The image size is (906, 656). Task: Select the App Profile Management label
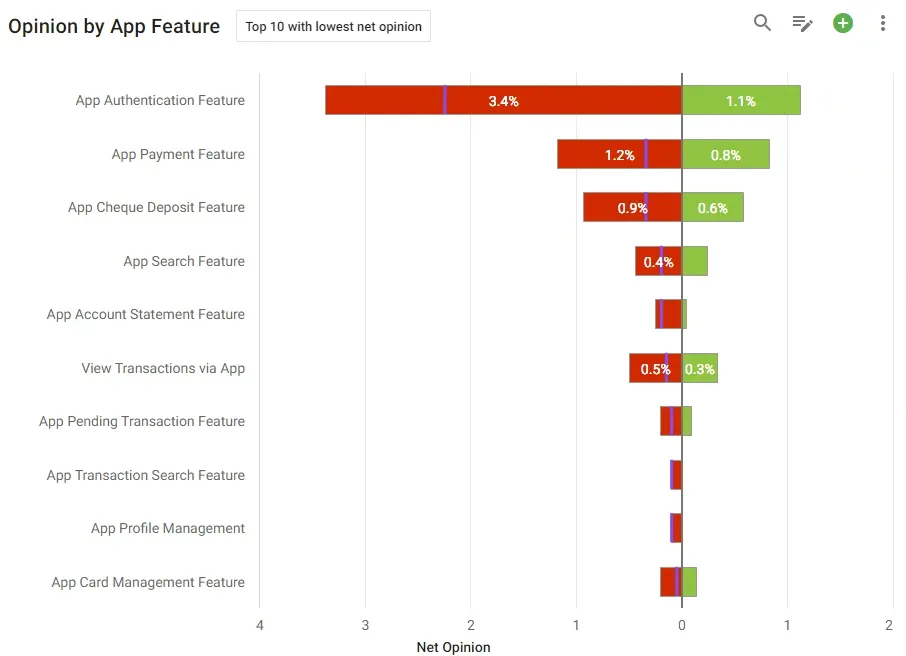point(168,528)
